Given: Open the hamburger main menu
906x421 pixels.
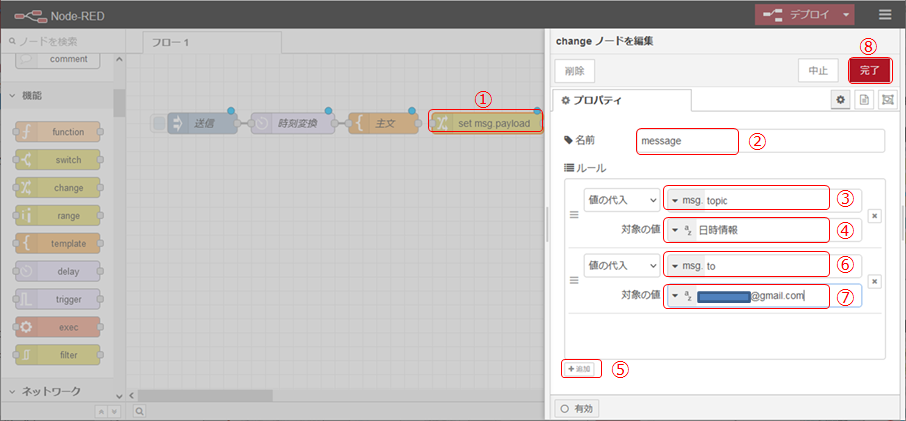Looking at the screenshot, I should coord(885,15).
